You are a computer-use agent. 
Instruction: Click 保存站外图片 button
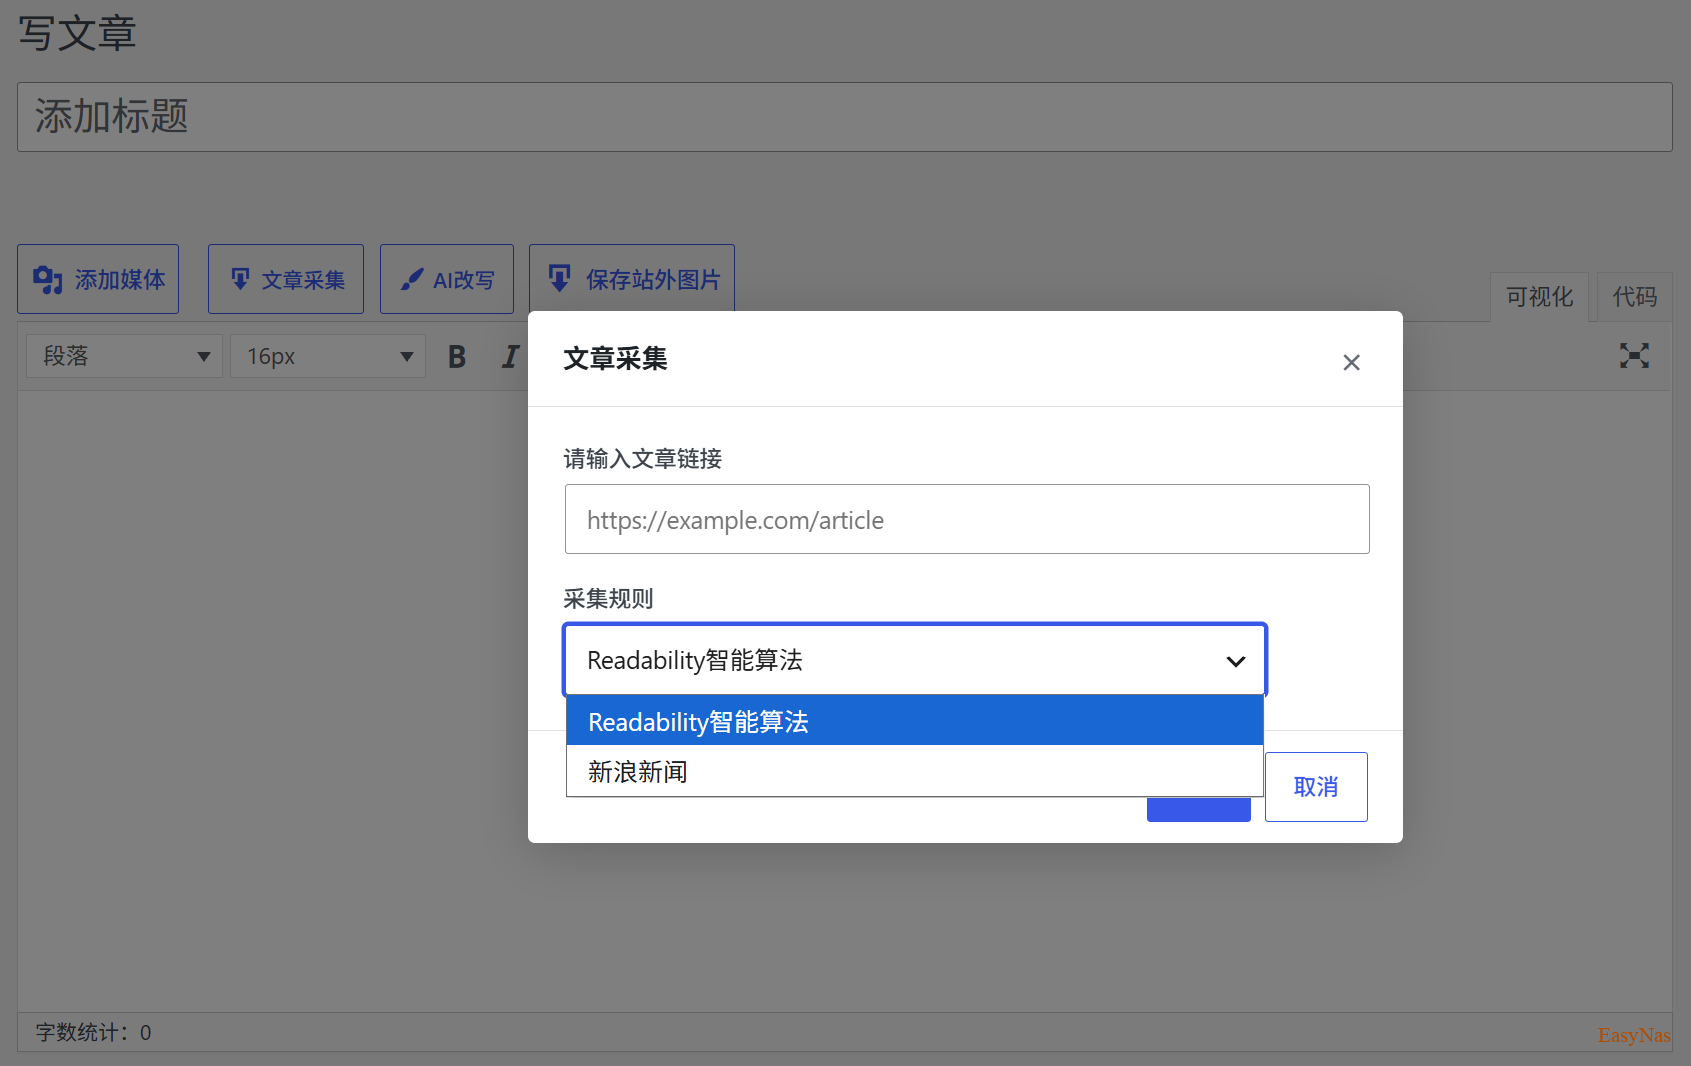point(632,279)
